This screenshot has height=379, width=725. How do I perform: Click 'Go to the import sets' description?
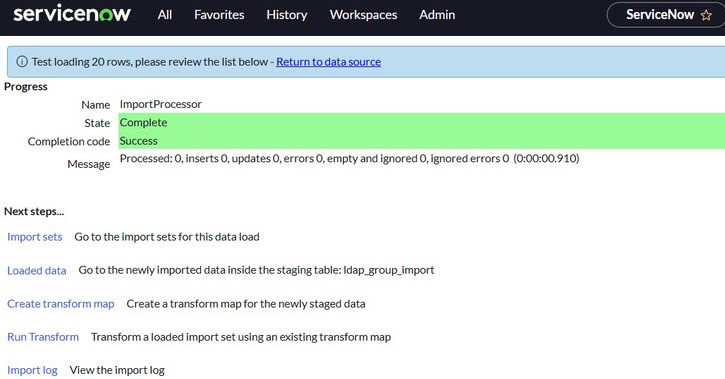[x=167, y=237]
